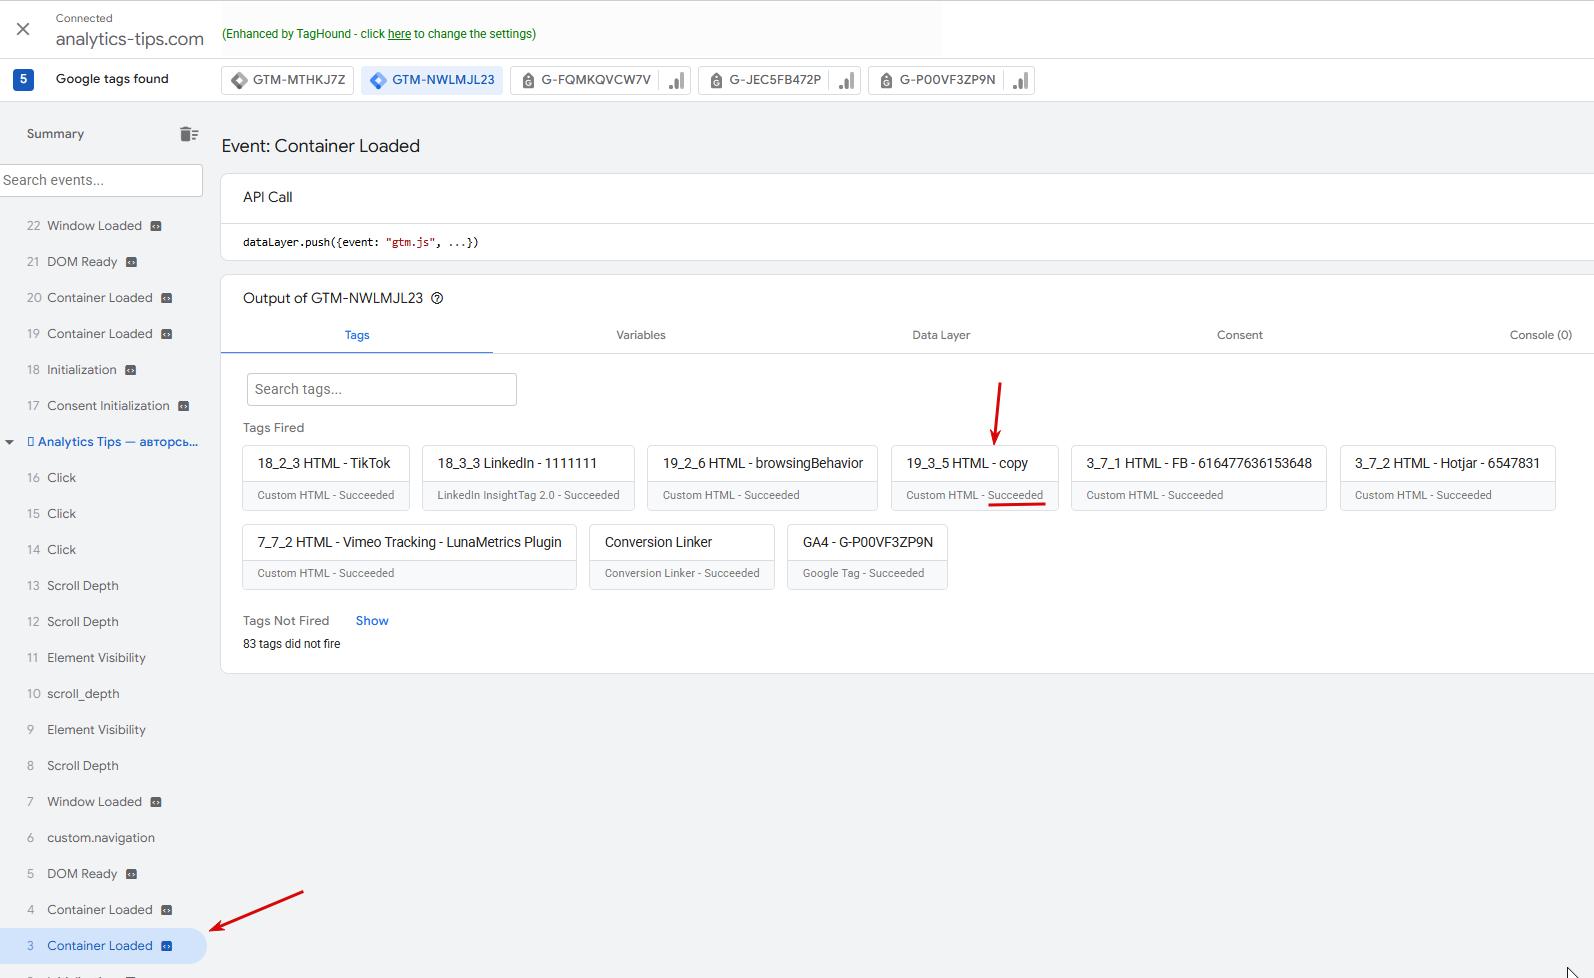
Task: Select the G-P00VF3ZP9N tag chip
Action: pyautogui.click(x=937, y=80)
